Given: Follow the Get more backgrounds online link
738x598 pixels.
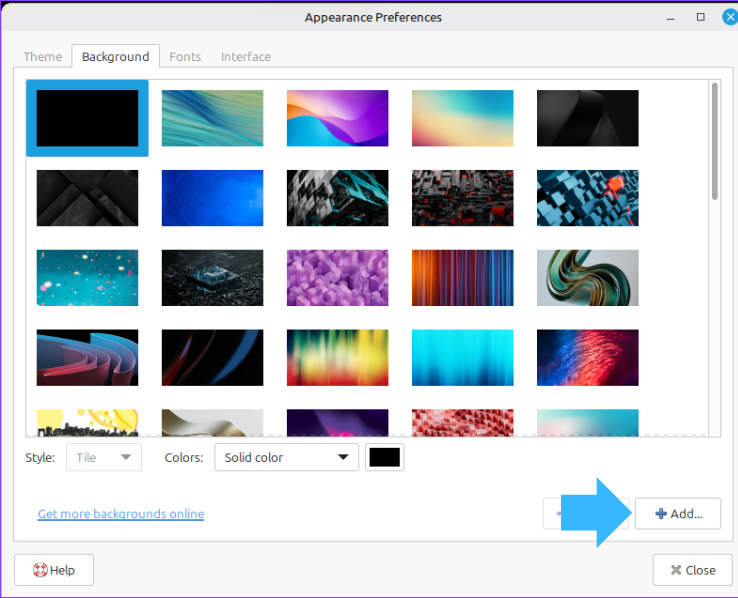Looking at the screenshot, I should click(121, 514).
